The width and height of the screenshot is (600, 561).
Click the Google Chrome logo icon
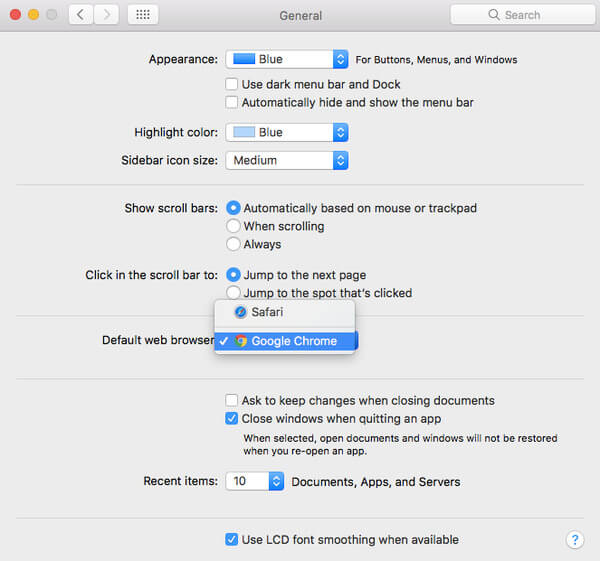pyautogui.click(x=241, y=341)
